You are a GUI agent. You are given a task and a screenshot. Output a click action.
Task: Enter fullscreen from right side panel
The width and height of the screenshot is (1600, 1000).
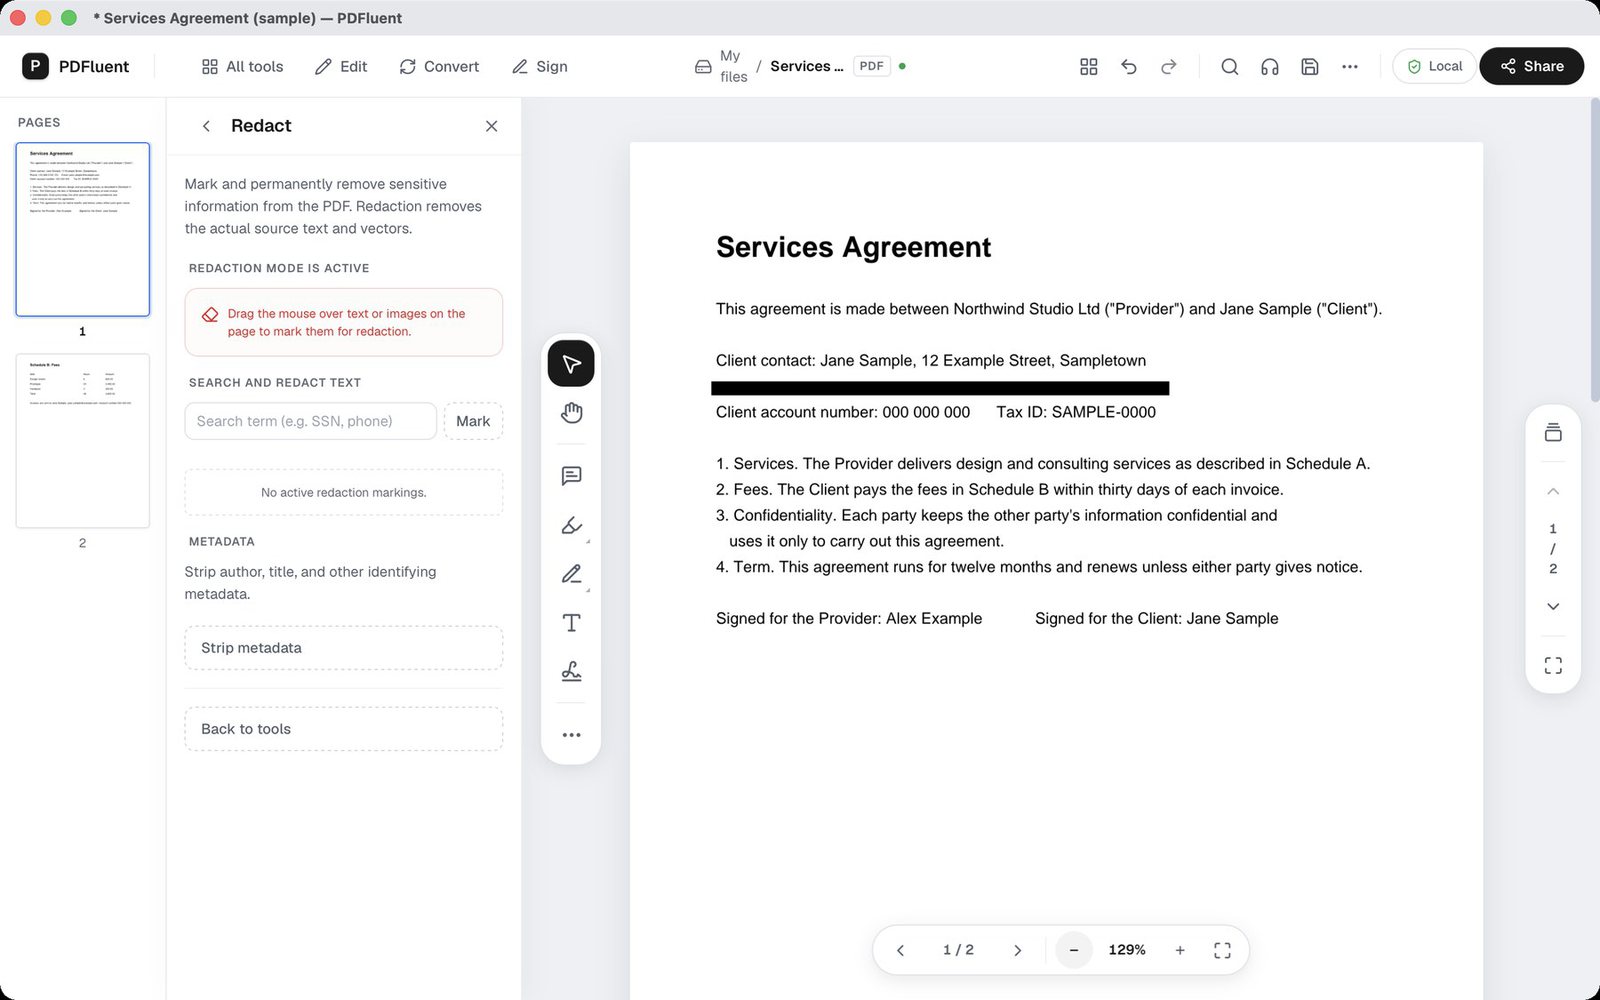(1553, 665)
